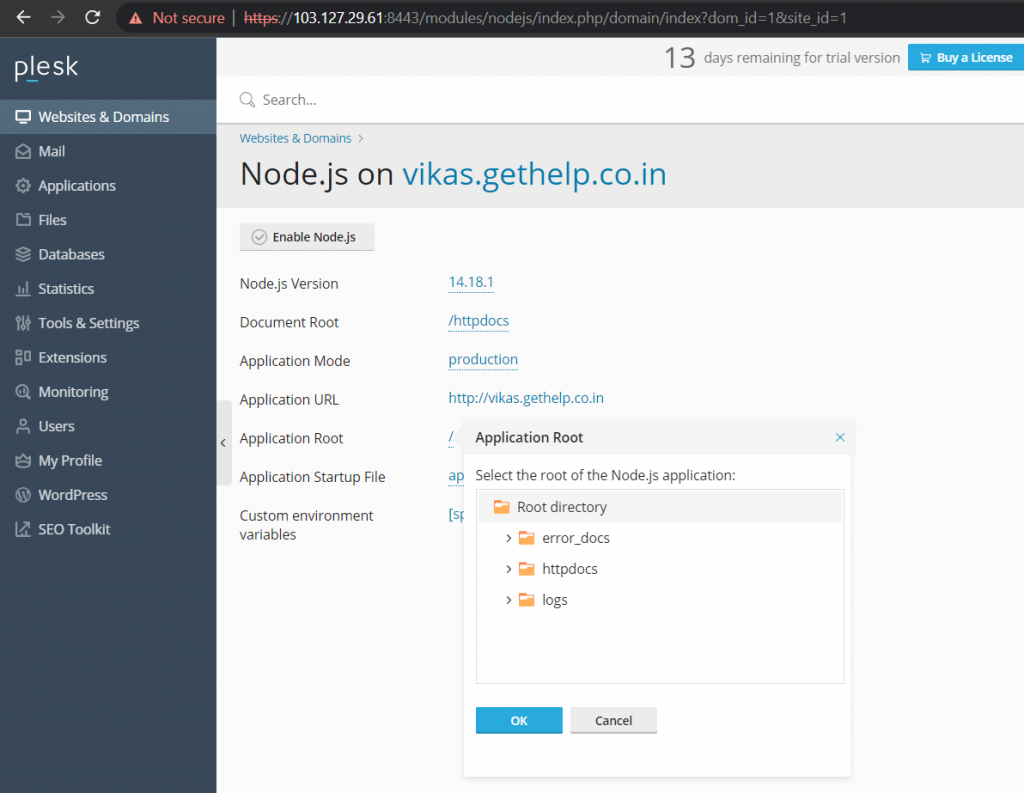Click the Enable Node.js button

(307, 237)
